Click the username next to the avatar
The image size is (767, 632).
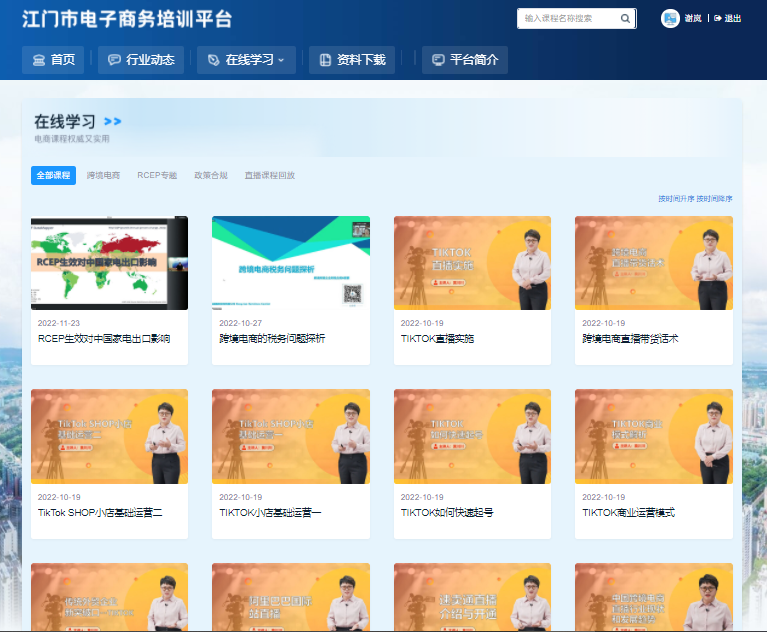point(693,19)
